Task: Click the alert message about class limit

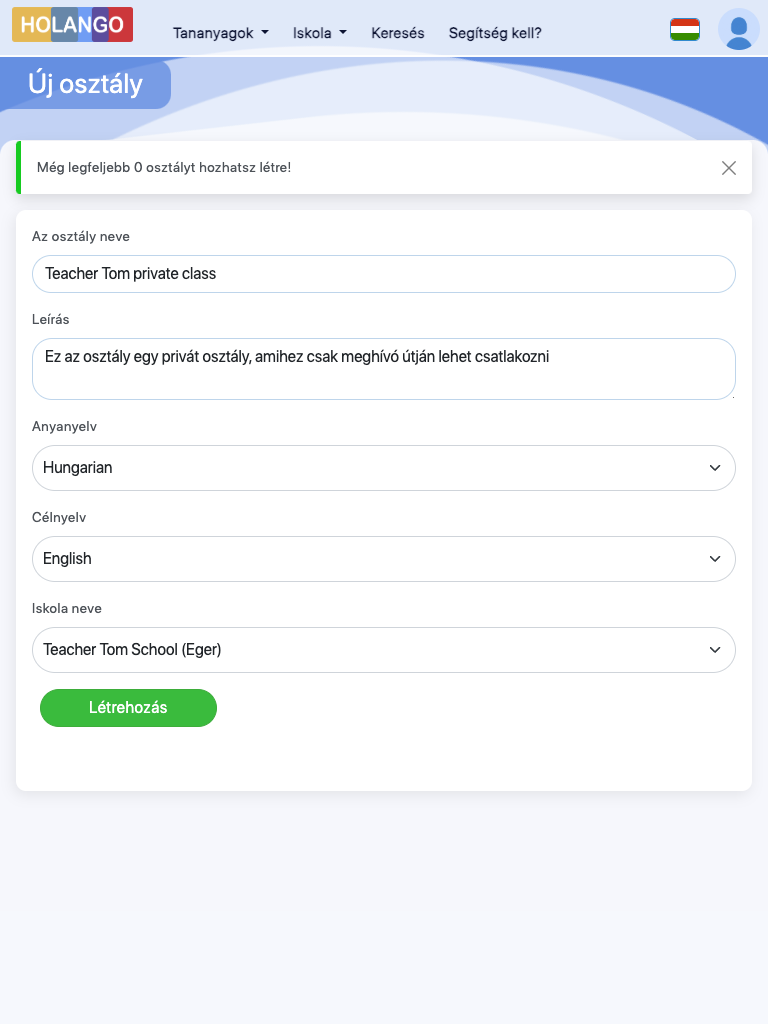Action: click(x=164, y=167)
